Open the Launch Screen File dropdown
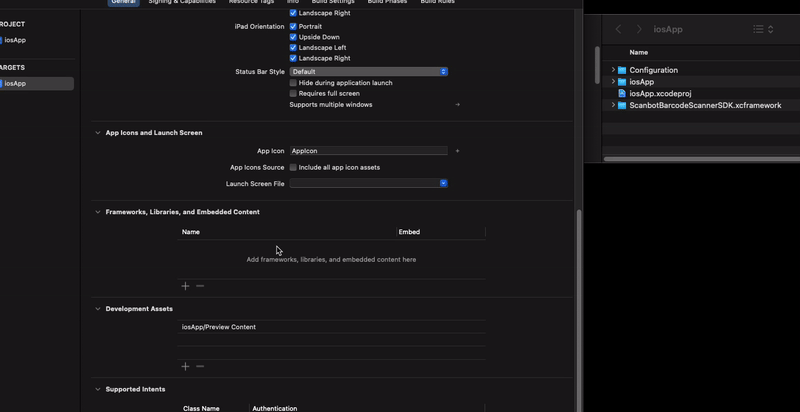Screen dimensions: 800x412 click(368, 184)
